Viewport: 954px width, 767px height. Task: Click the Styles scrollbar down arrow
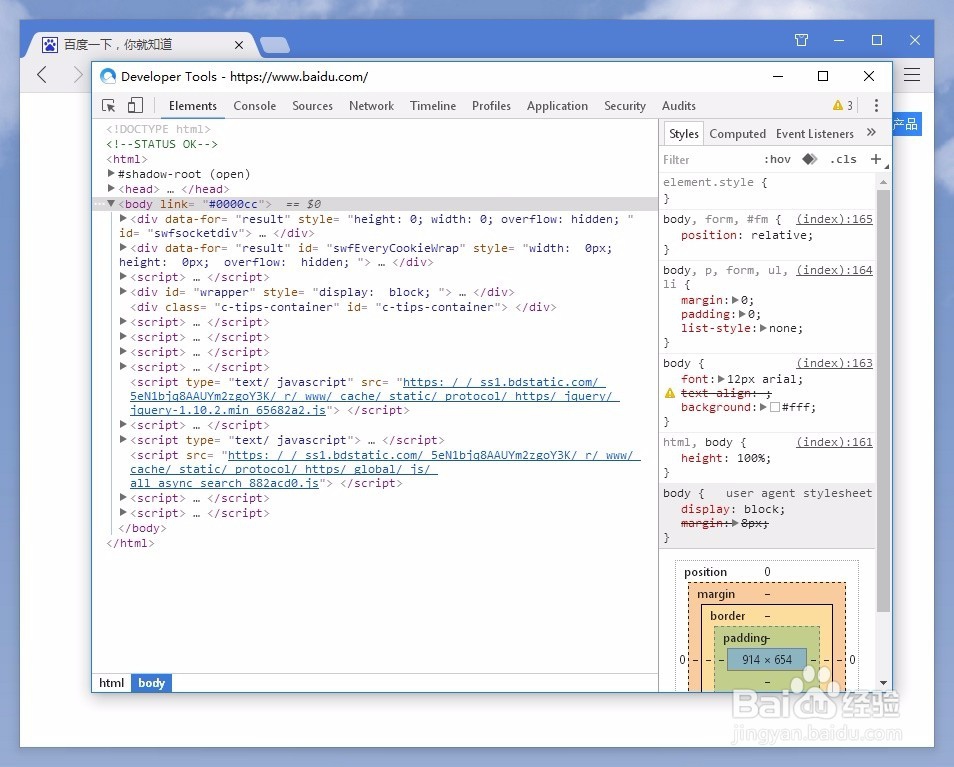[883, 683]
